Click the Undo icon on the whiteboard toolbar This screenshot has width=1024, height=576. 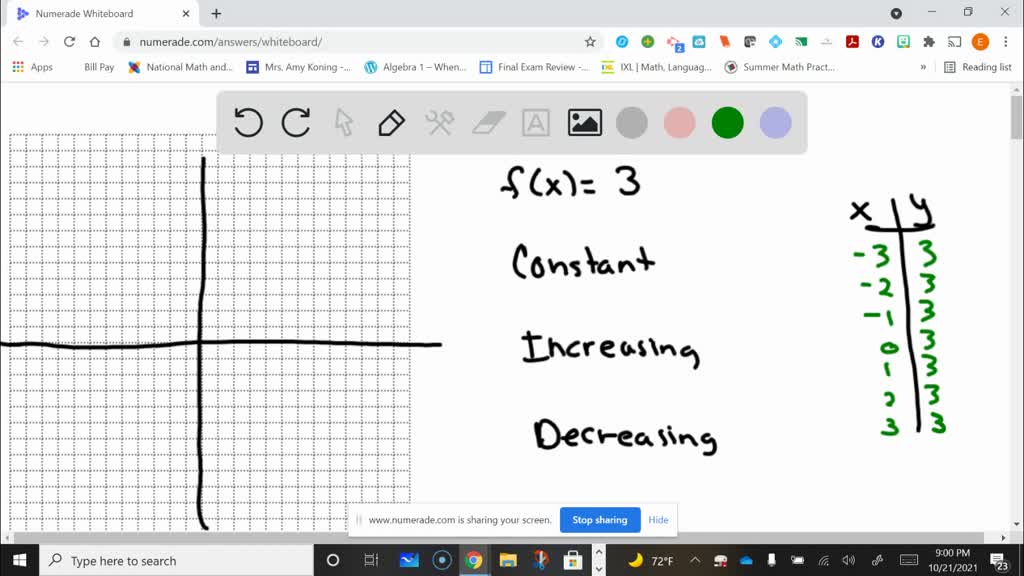(x=248, y=122)
